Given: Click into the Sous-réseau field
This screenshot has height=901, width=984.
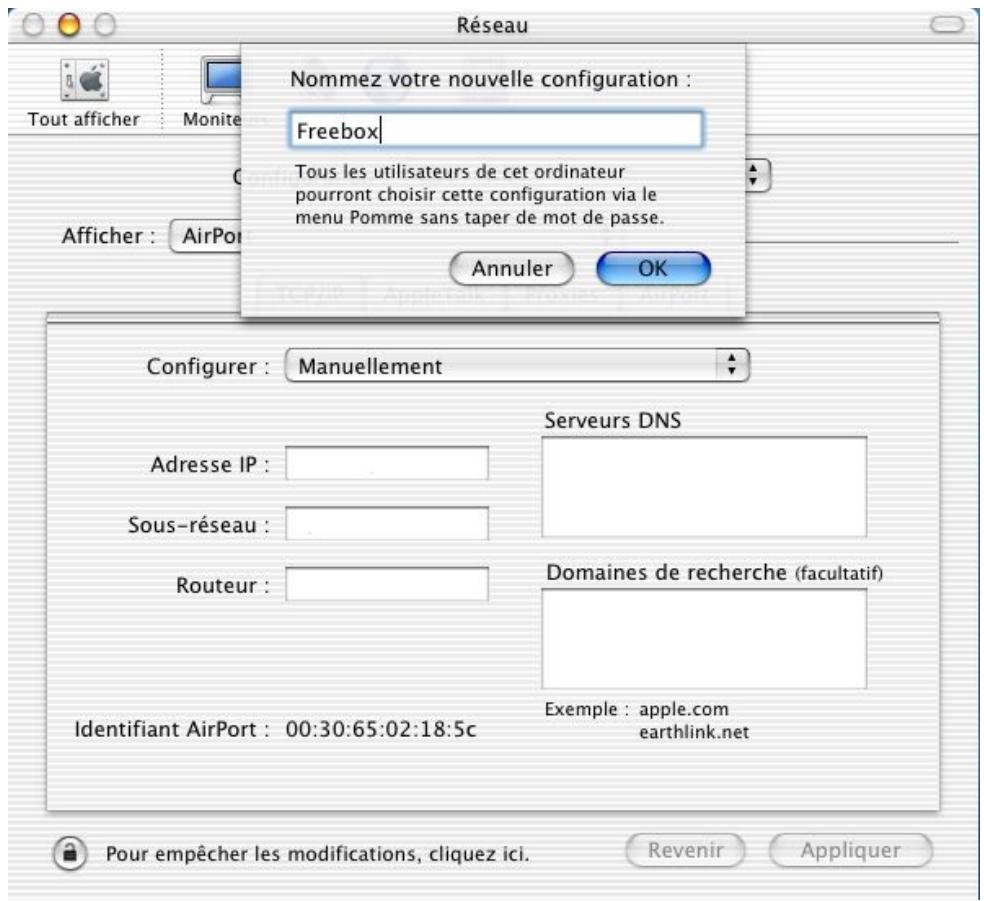Looking at the screenshot, I should click(x=387, y=523).
